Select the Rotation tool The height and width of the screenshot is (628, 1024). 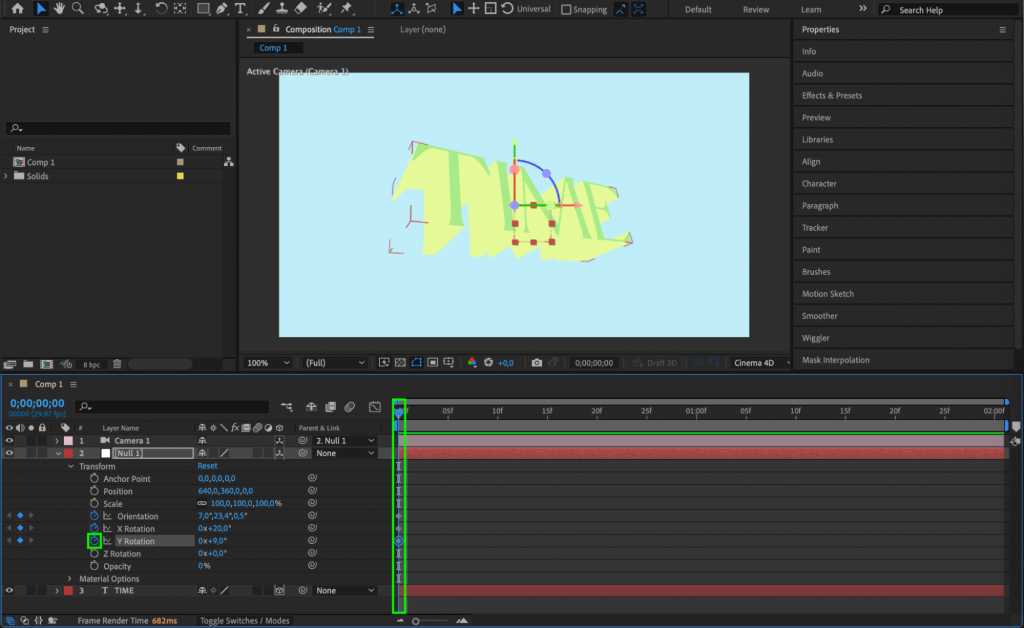(x=161, y=9)
